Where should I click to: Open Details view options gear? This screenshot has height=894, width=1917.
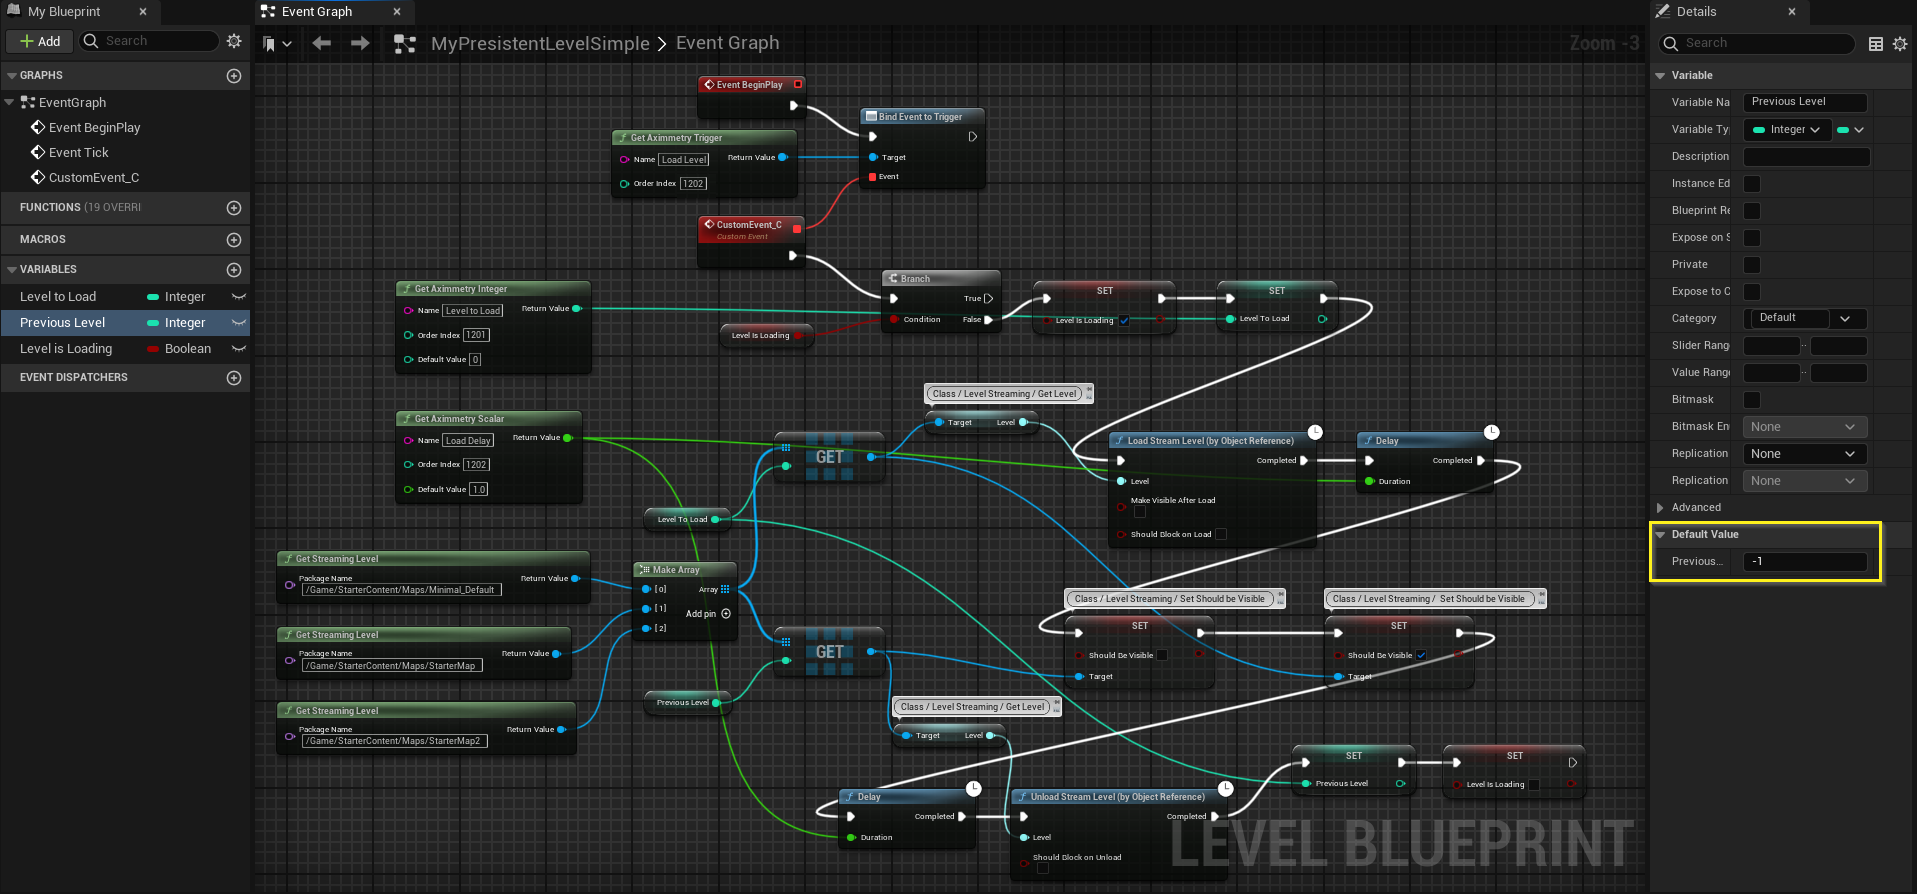[x=1900, y=44]
